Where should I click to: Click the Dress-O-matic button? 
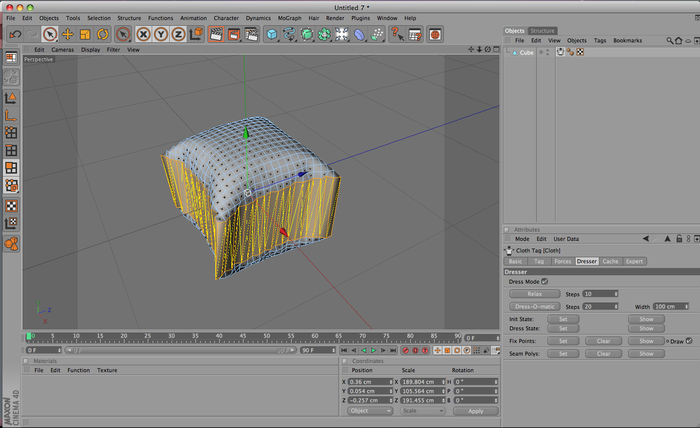[535, 307]
